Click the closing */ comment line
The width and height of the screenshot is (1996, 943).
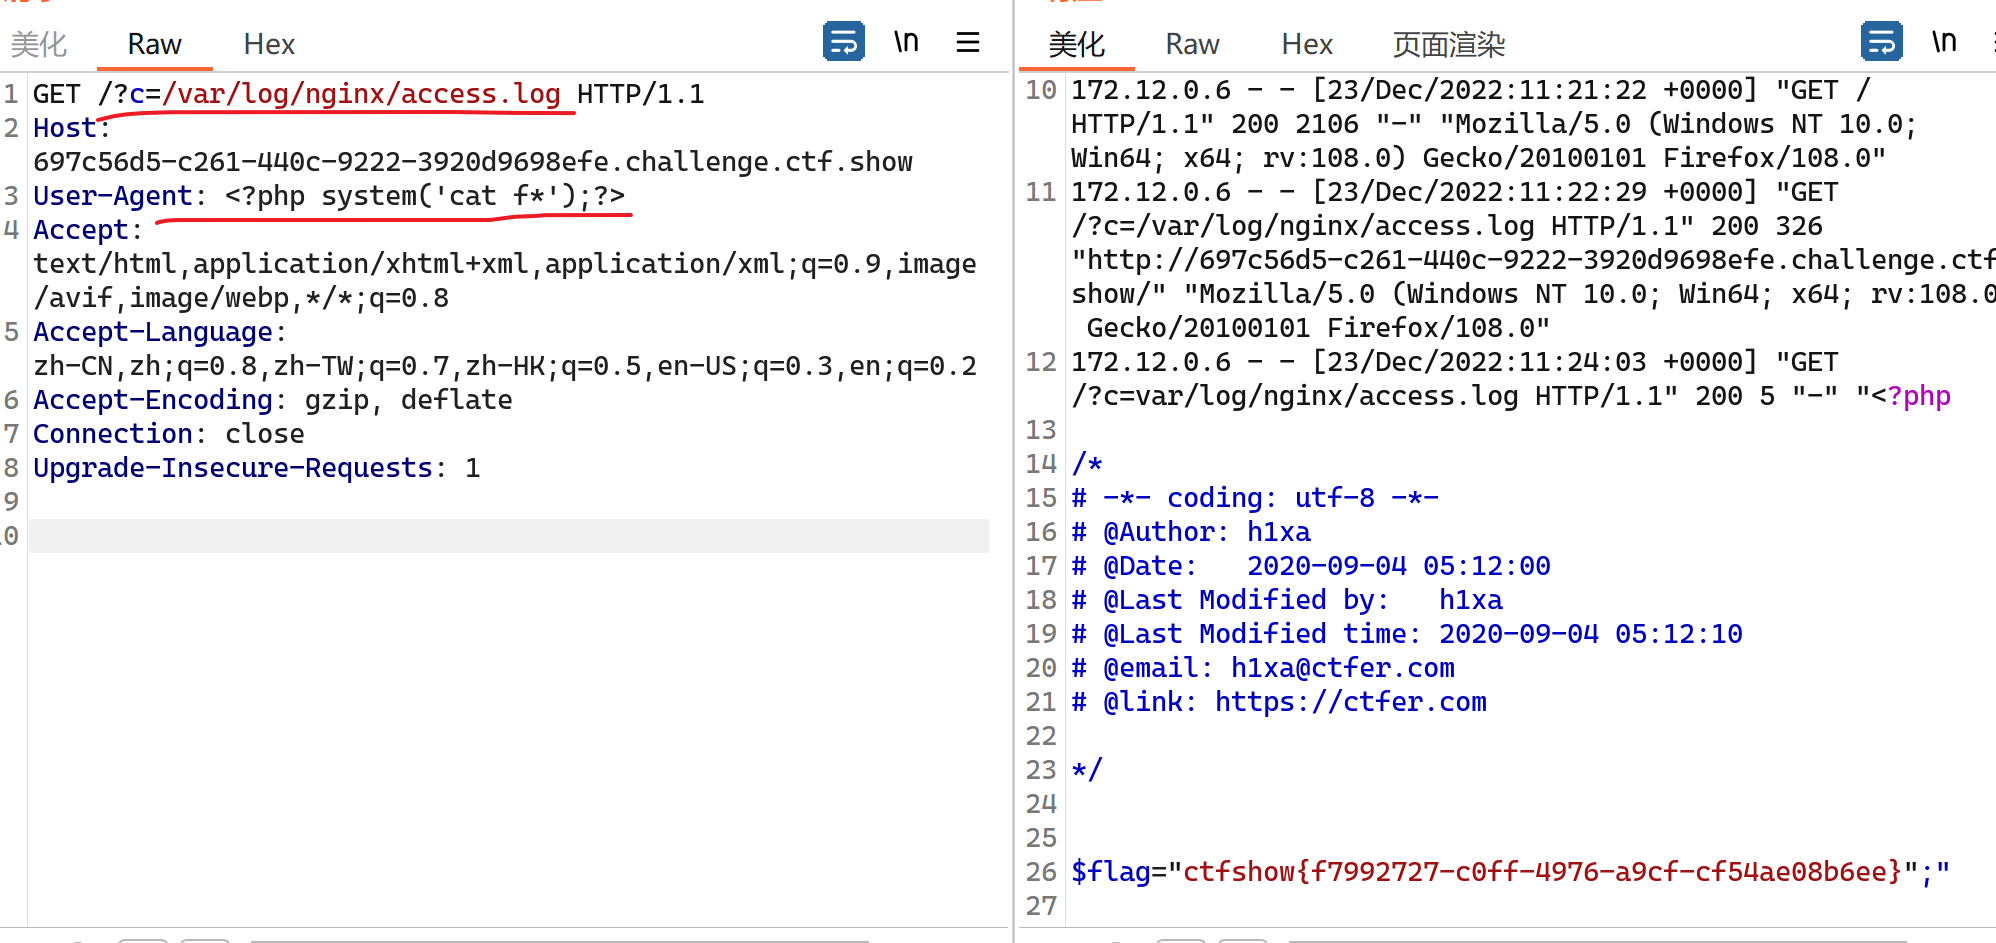coord(1087,770)
